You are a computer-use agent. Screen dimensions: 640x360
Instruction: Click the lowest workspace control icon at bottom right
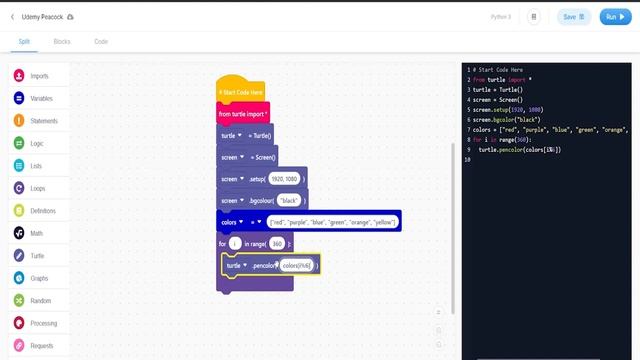438,344
